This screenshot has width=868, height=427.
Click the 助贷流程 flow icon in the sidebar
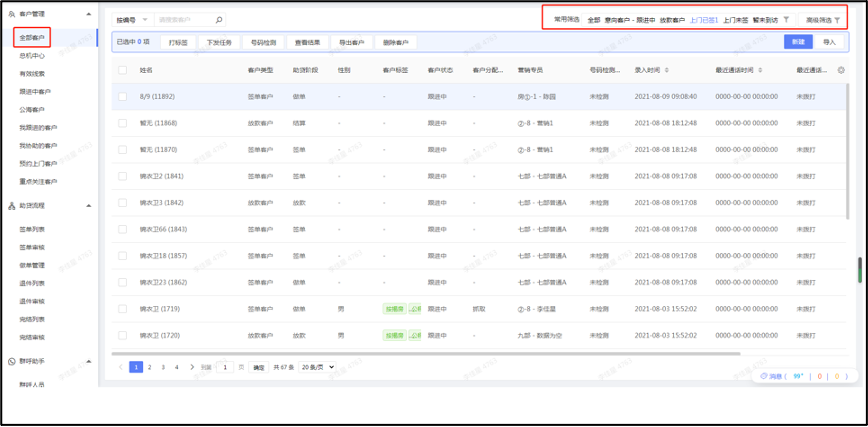12,205
